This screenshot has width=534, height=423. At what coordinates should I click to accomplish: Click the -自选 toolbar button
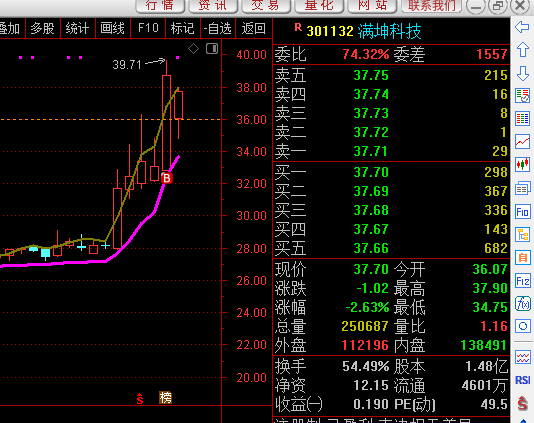click(218, 28)
